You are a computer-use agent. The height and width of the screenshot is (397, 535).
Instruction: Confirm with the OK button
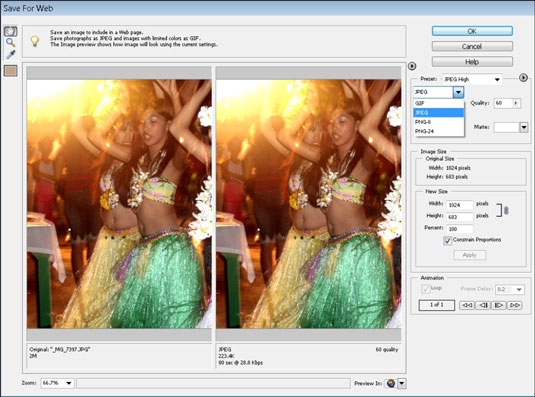pyautogui.click(x=472, y=31)
